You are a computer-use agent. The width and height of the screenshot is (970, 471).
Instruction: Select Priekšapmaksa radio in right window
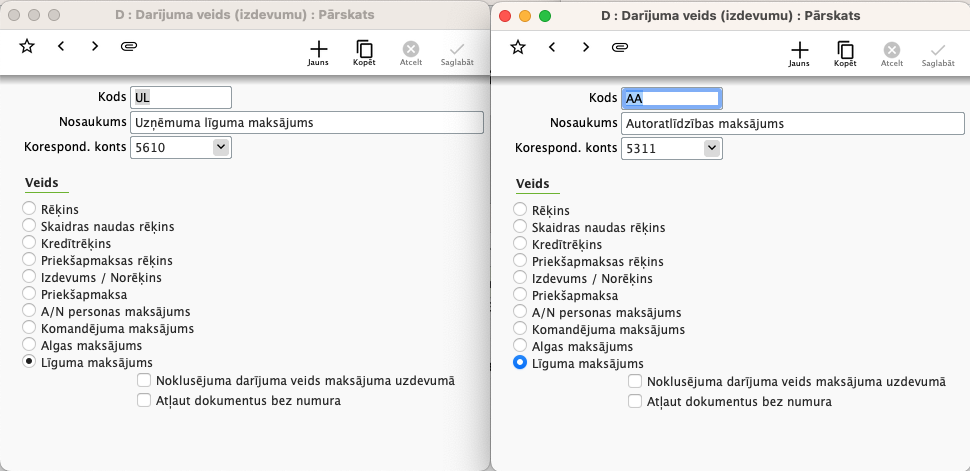click(520, 294)
